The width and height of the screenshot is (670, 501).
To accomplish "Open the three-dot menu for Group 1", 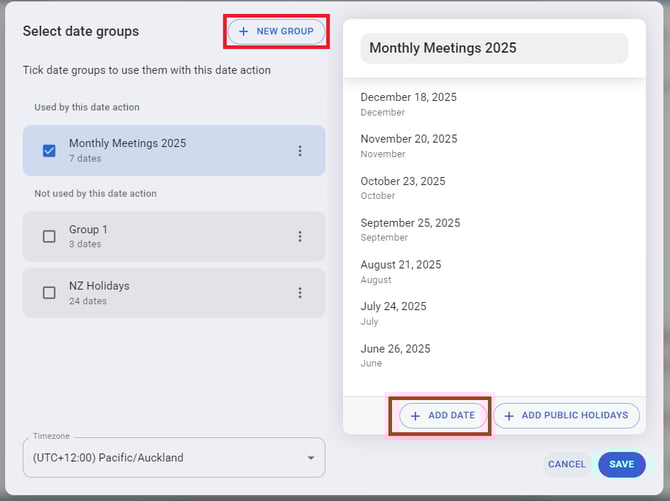I will [x=300, y=237].
